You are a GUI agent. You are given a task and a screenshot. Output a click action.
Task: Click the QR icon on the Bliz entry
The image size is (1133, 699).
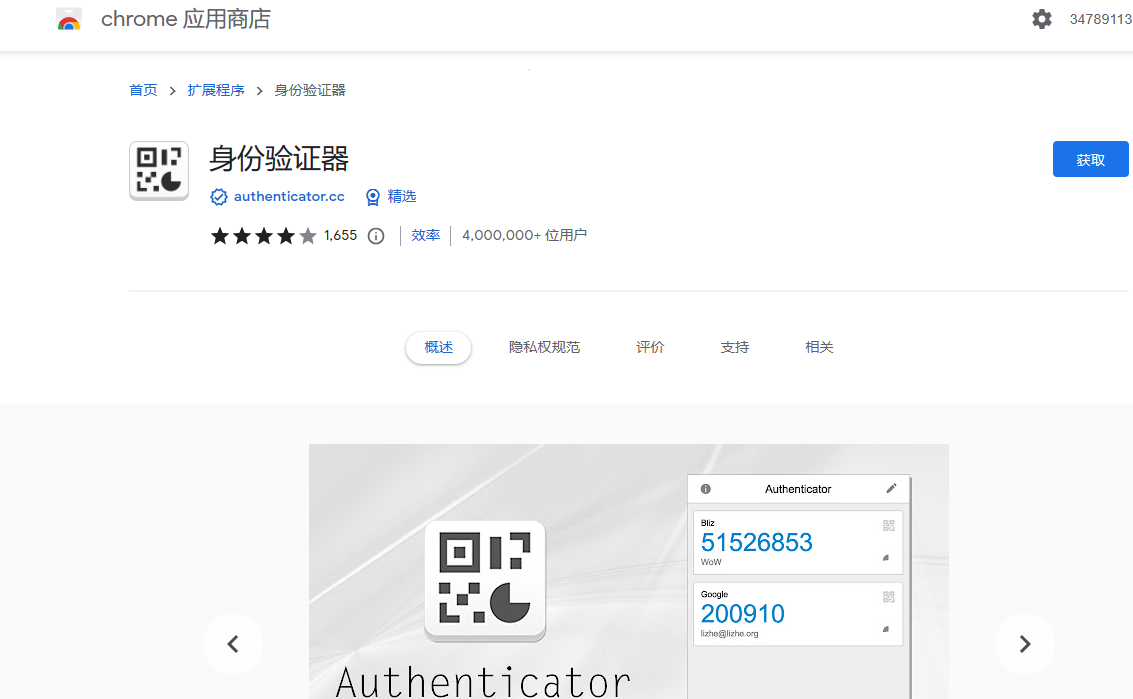889,526
